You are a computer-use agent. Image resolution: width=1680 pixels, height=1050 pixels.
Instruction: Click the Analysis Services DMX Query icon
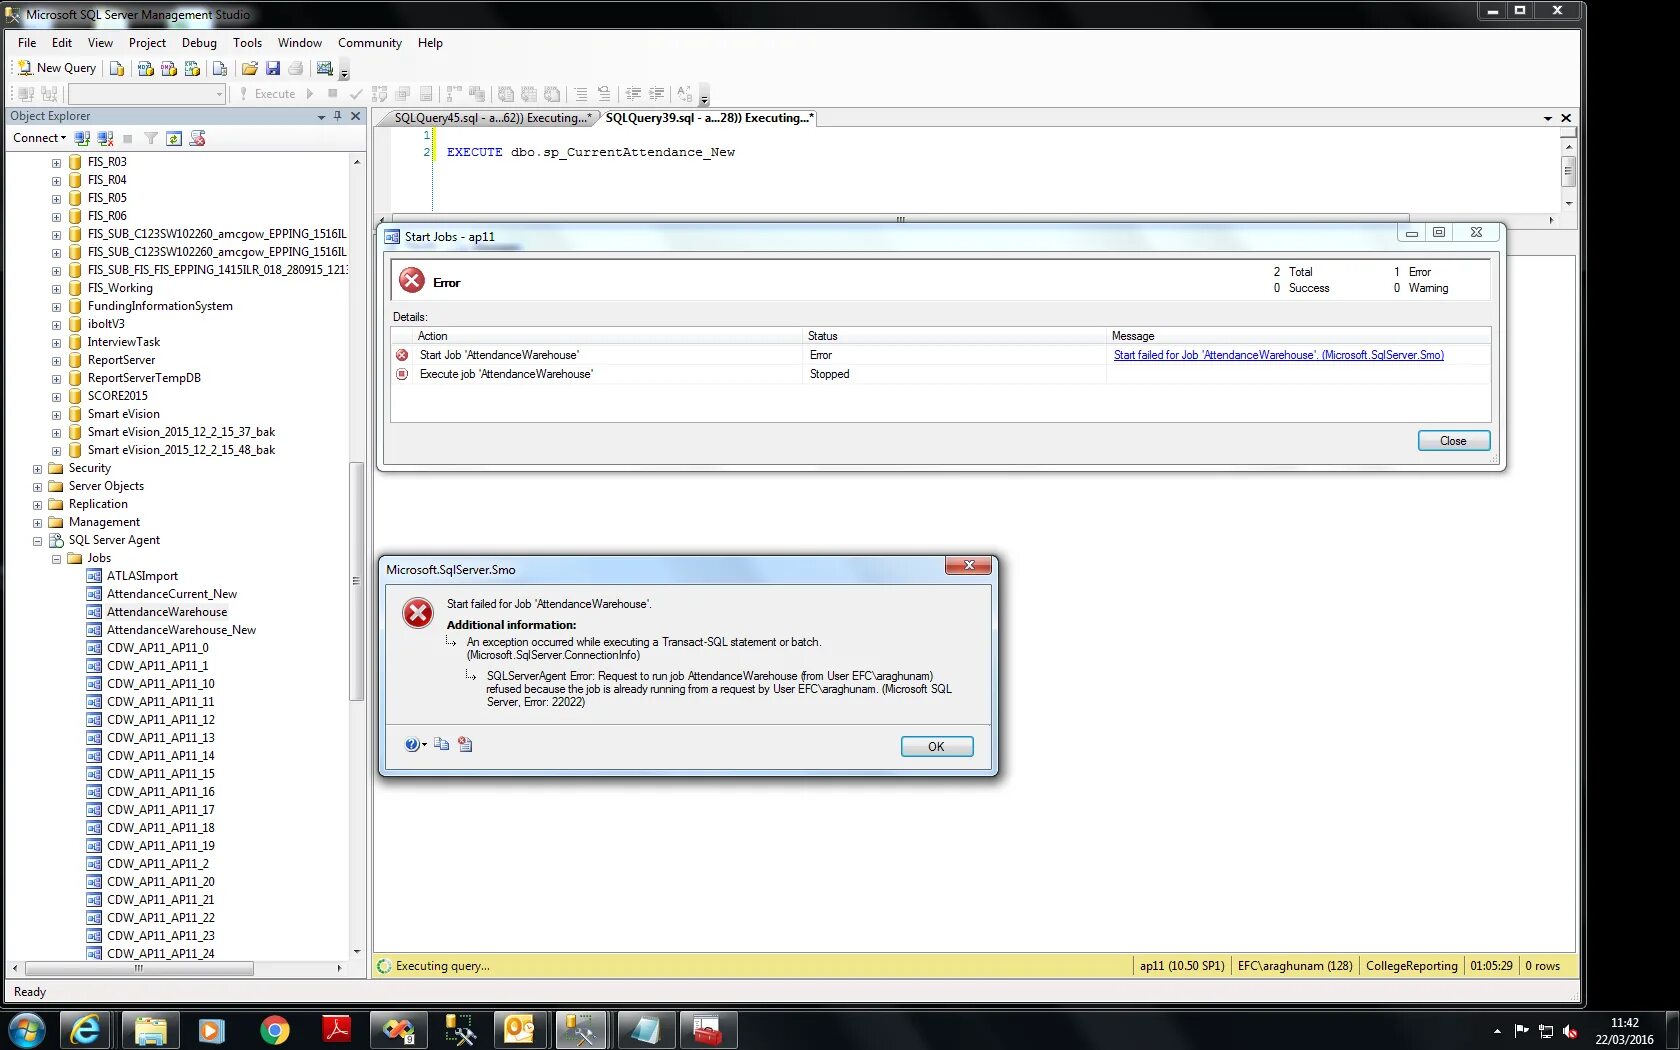[169, 68]
